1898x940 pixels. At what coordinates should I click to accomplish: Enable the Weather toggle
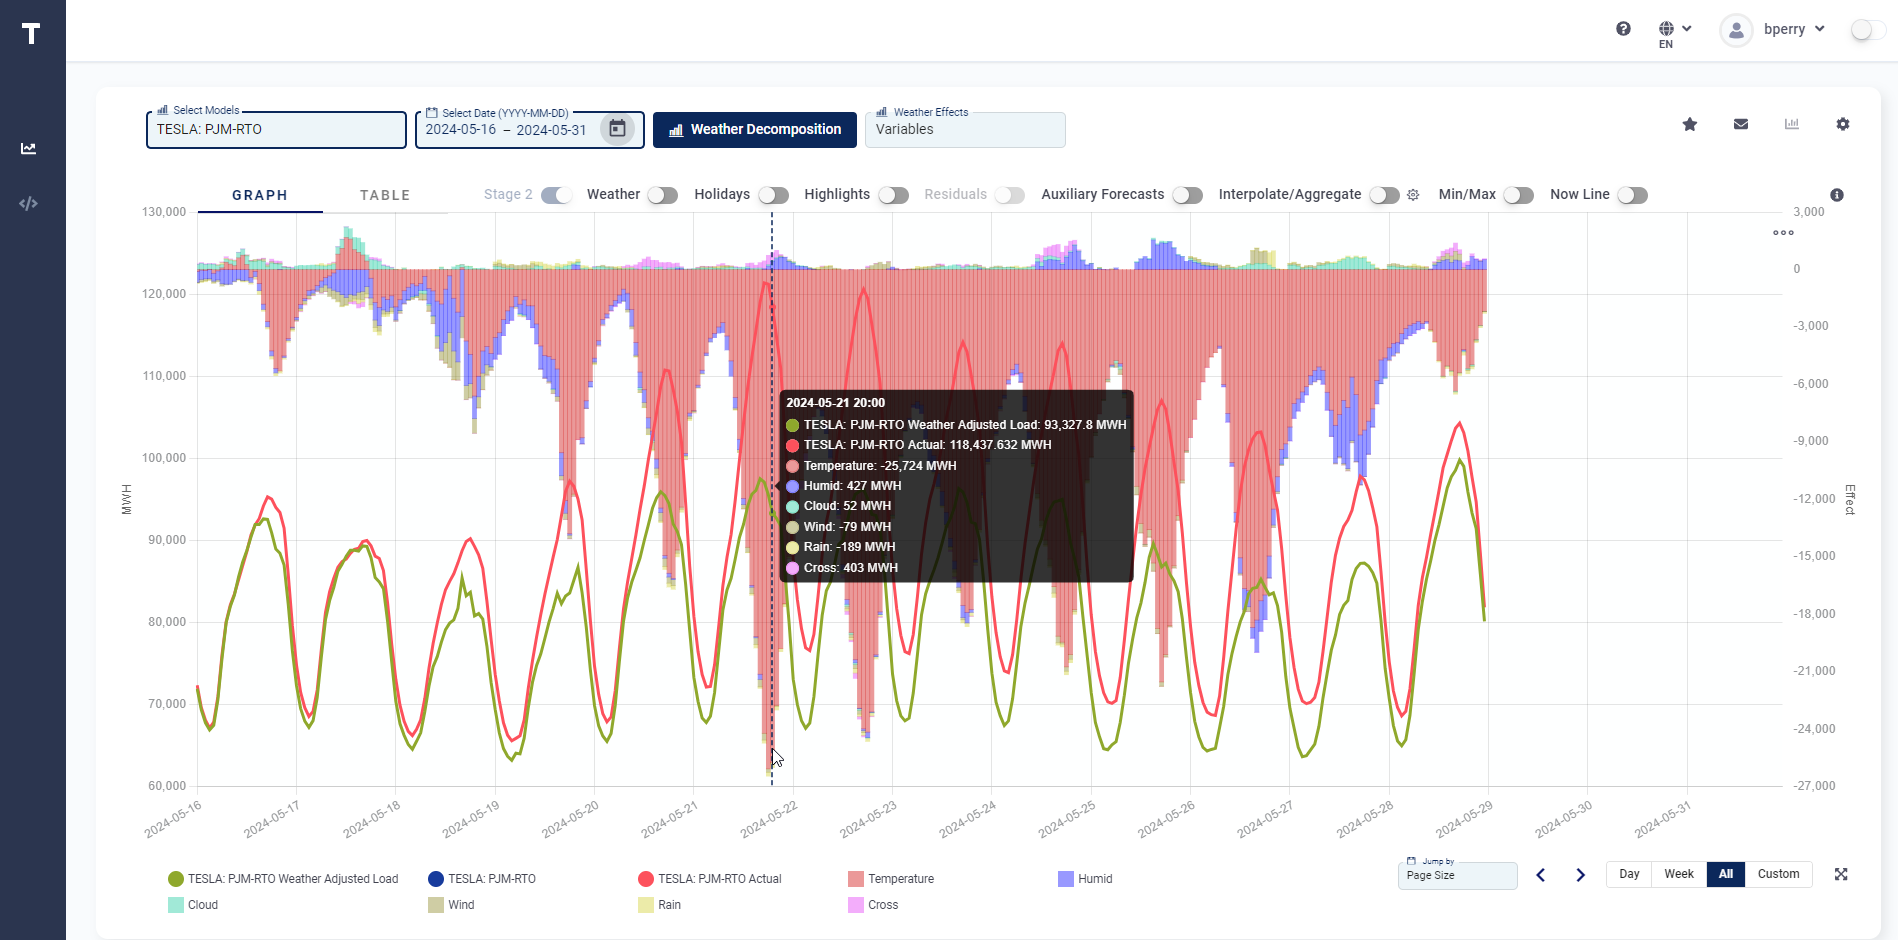pyautogui.click(x=661, y=195)
